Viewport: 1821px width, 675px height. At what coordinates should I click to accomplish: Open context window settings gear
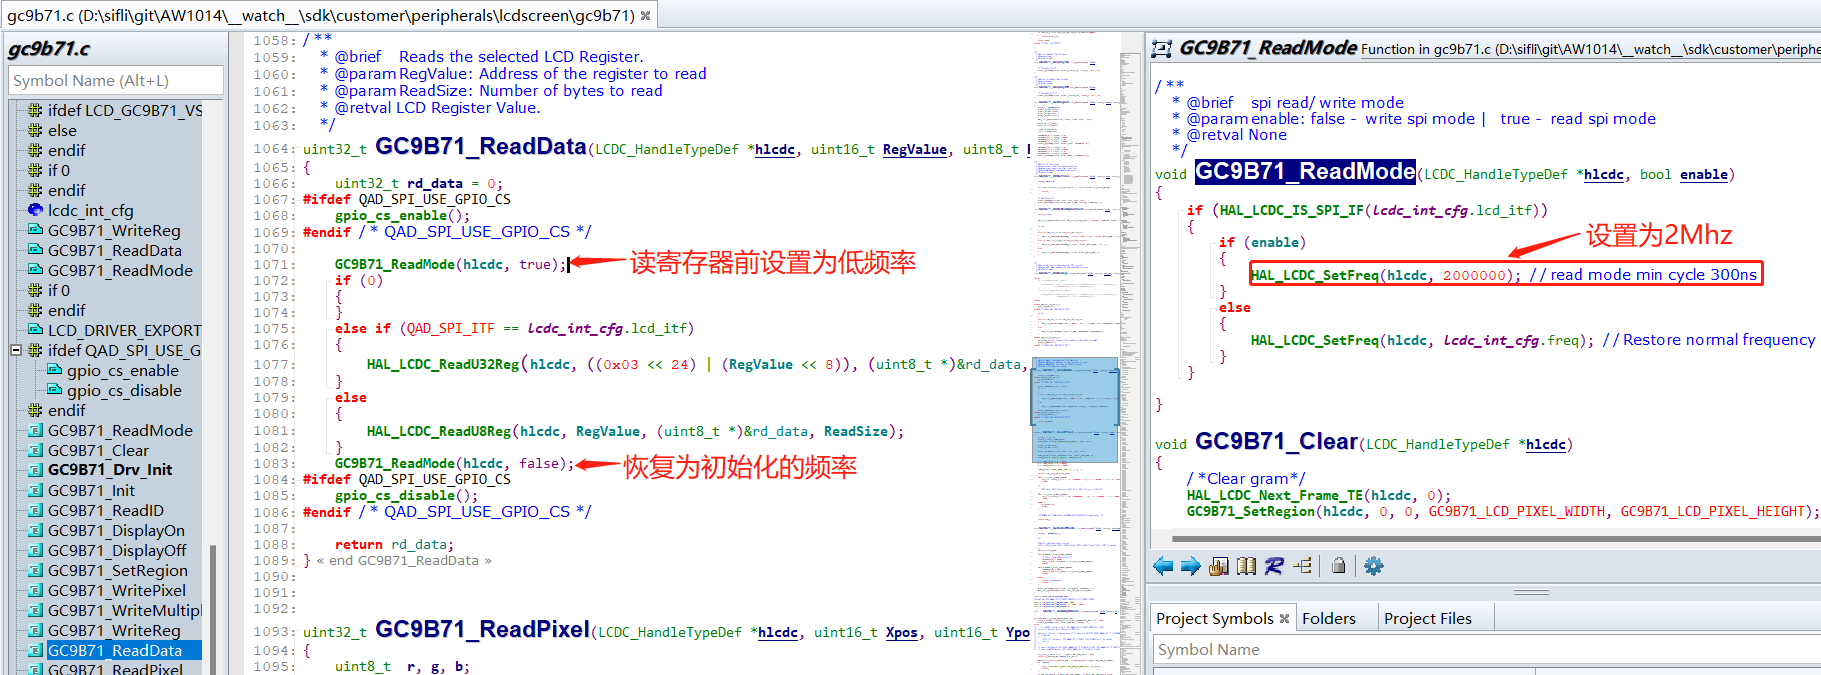(1374, 566)
